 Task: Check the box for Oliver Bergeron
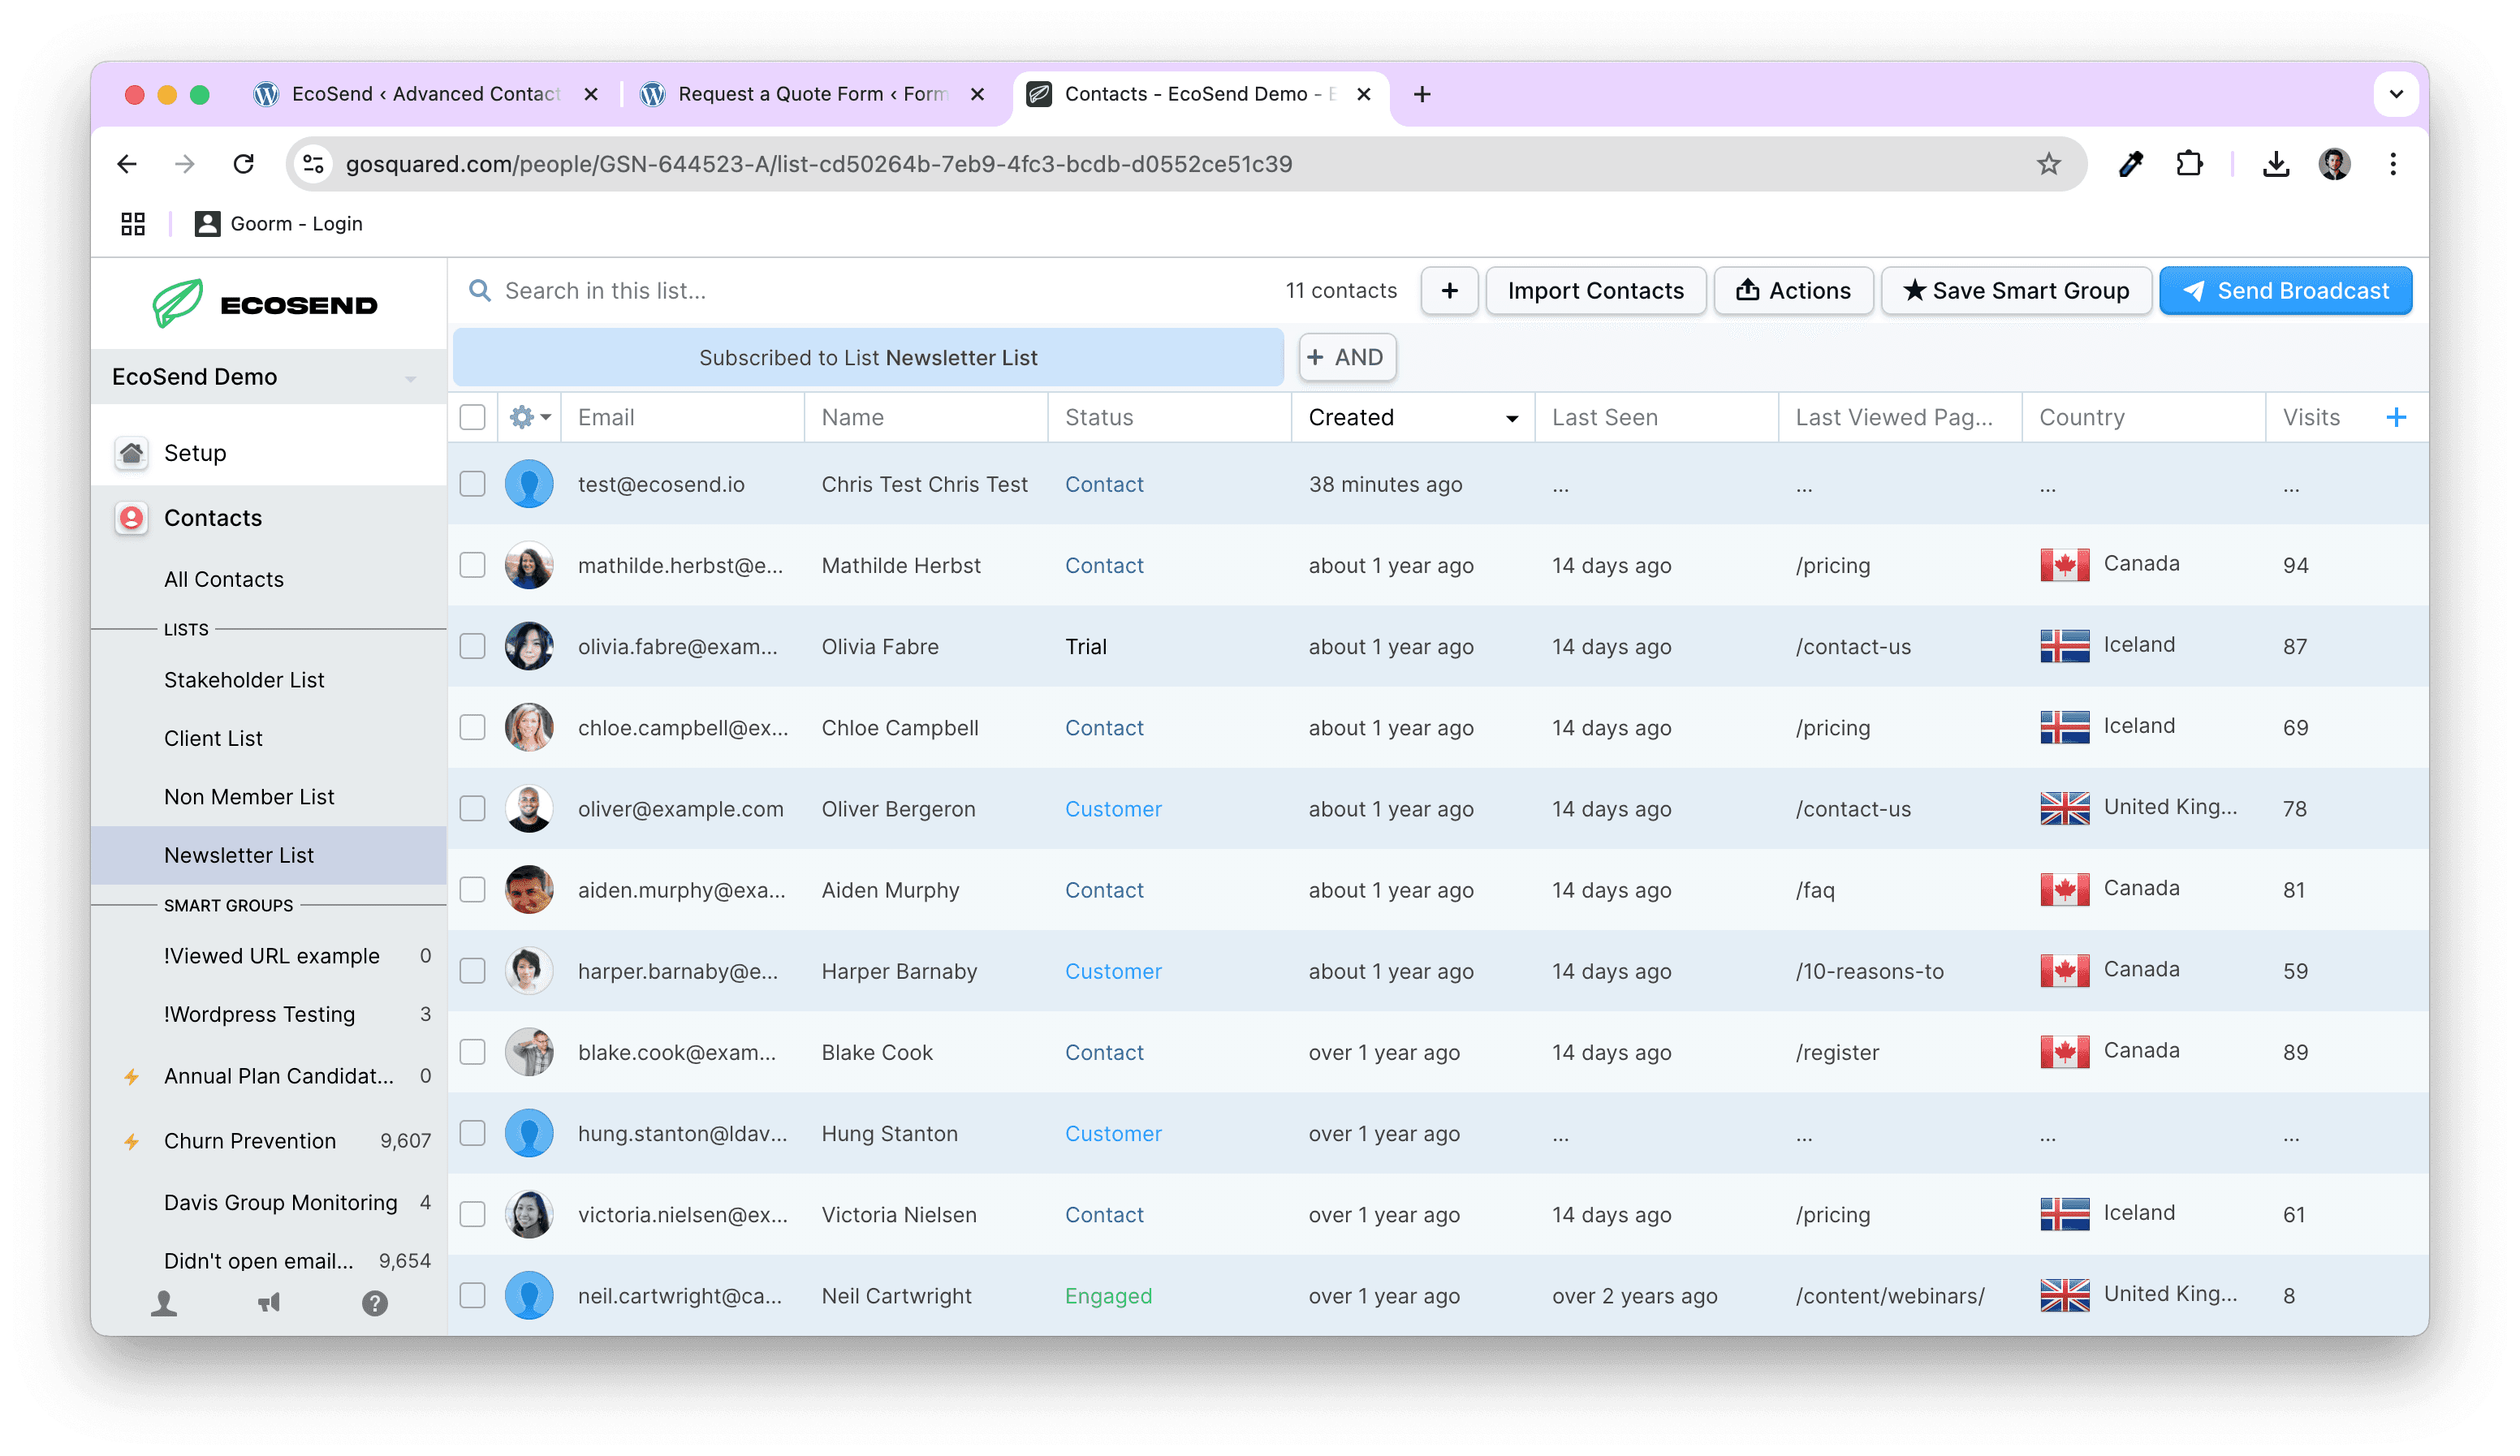pyautogui.click(x=472, y=808)
